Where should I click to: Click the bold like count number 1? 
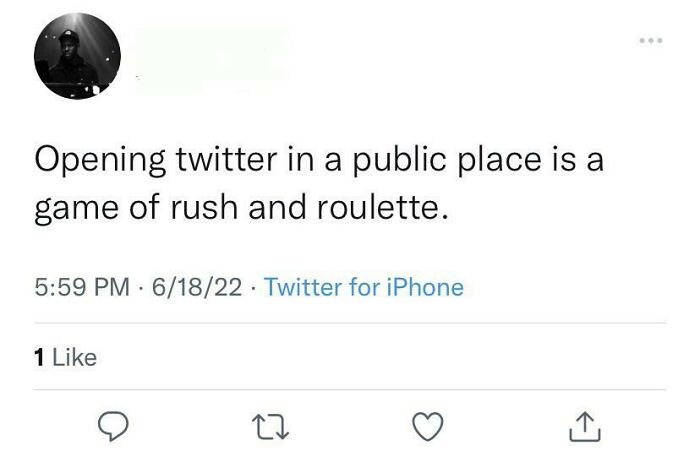(x=40, y=356)
